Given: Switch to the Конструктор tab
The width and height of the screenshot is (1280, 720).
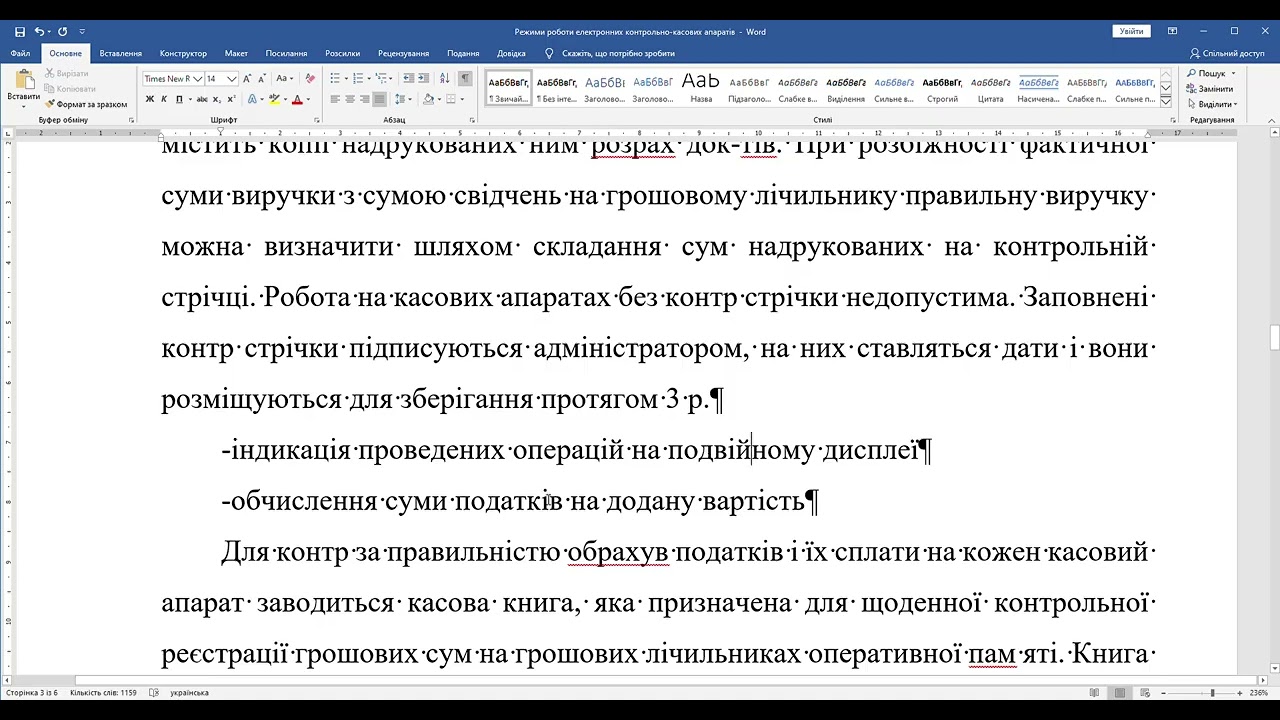Looking at the screenshot, I should [183, 53].
